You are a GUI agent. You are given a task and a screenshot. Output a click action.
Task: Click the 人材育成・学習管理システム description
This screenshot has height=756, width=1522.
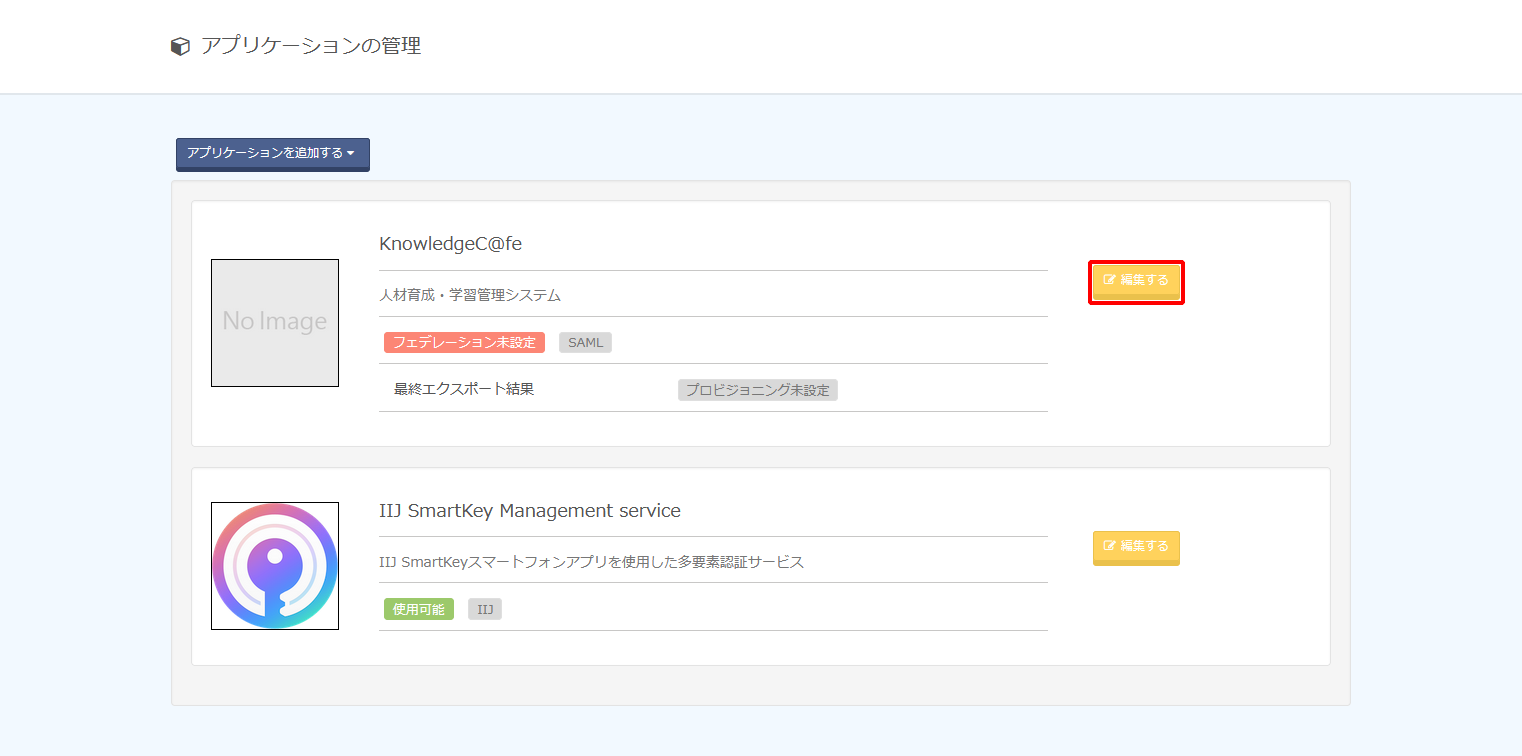(470, 296)
